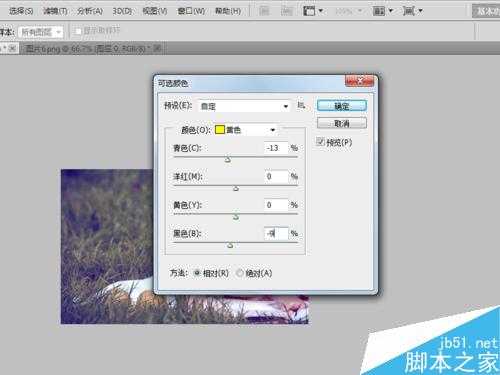Toggle the 预览(P) checkbox
500x375 pixels.
320,142
